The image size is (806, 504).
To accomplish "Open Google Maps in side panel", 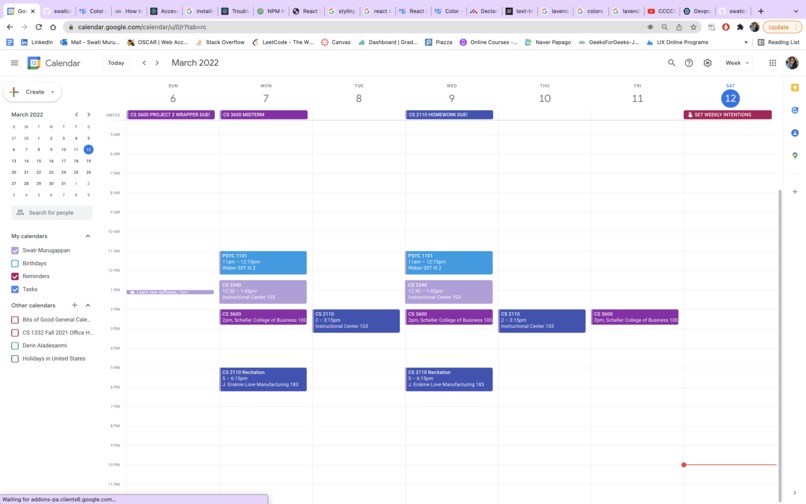I will (795, 155).
